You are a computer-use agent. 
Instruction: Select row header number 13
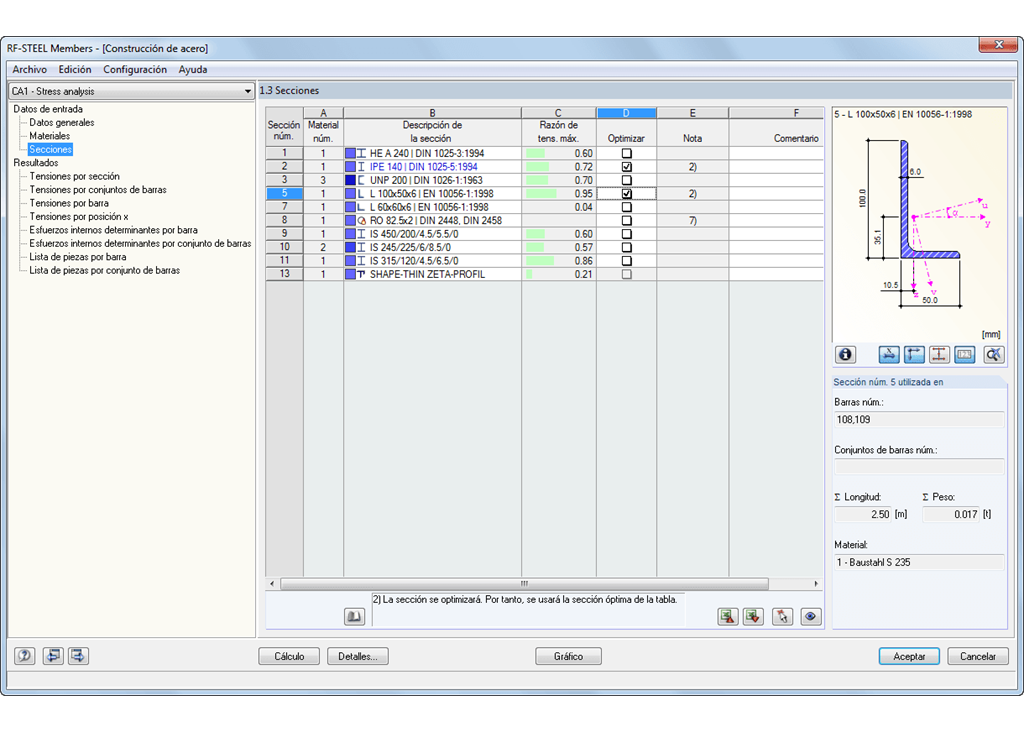pyautogui.click(x=284, y=274)
